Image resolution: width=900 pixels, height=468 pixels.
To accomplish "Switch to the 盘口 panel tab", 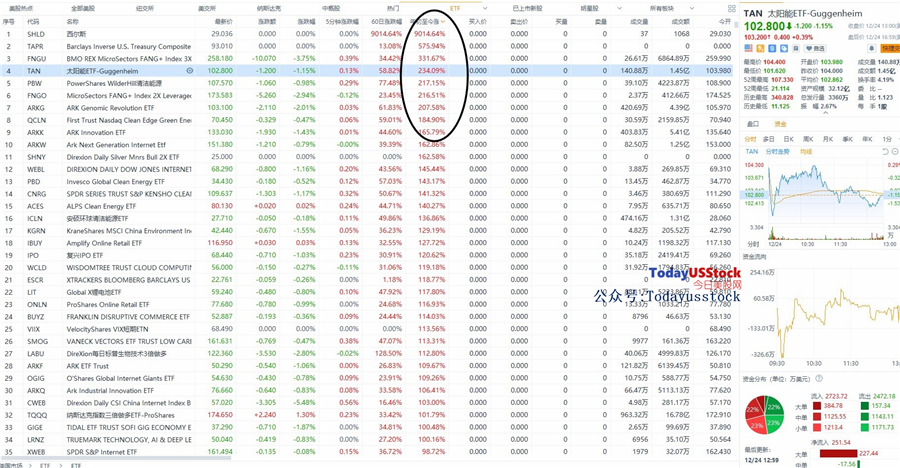I will coord(752,124).
